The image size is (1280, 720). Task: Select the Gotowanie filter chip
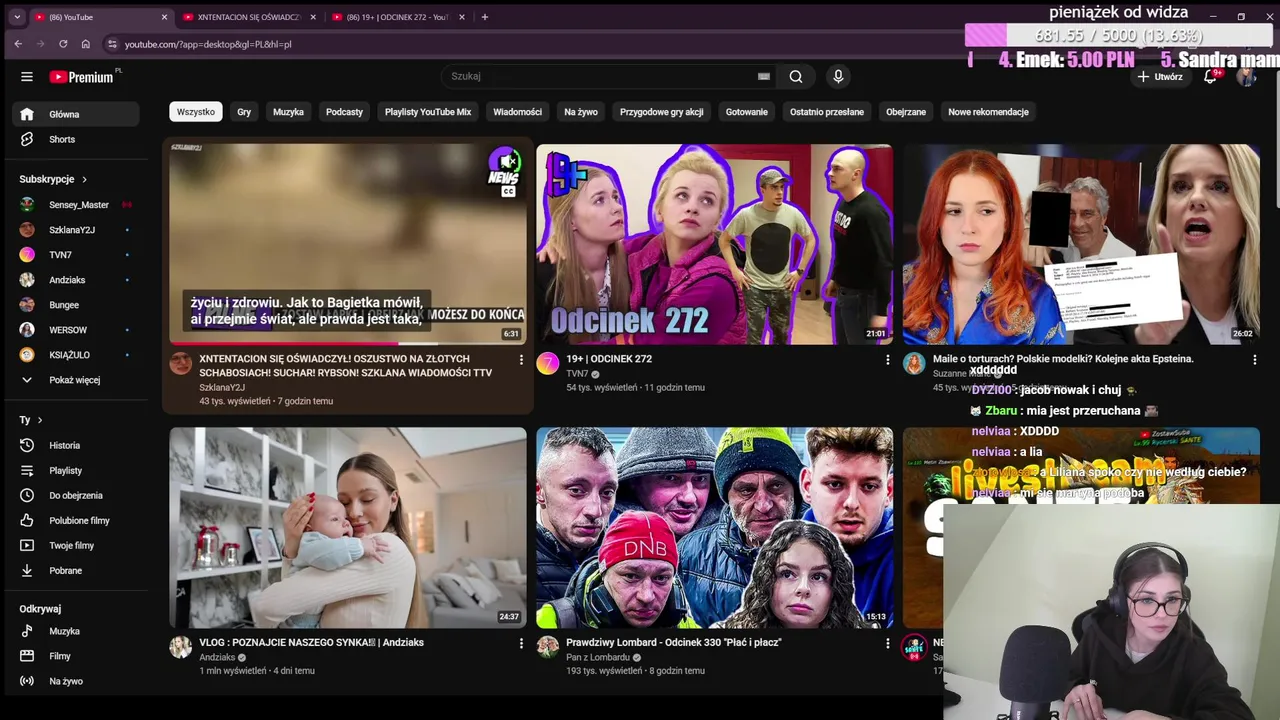[x=747, y=112]
